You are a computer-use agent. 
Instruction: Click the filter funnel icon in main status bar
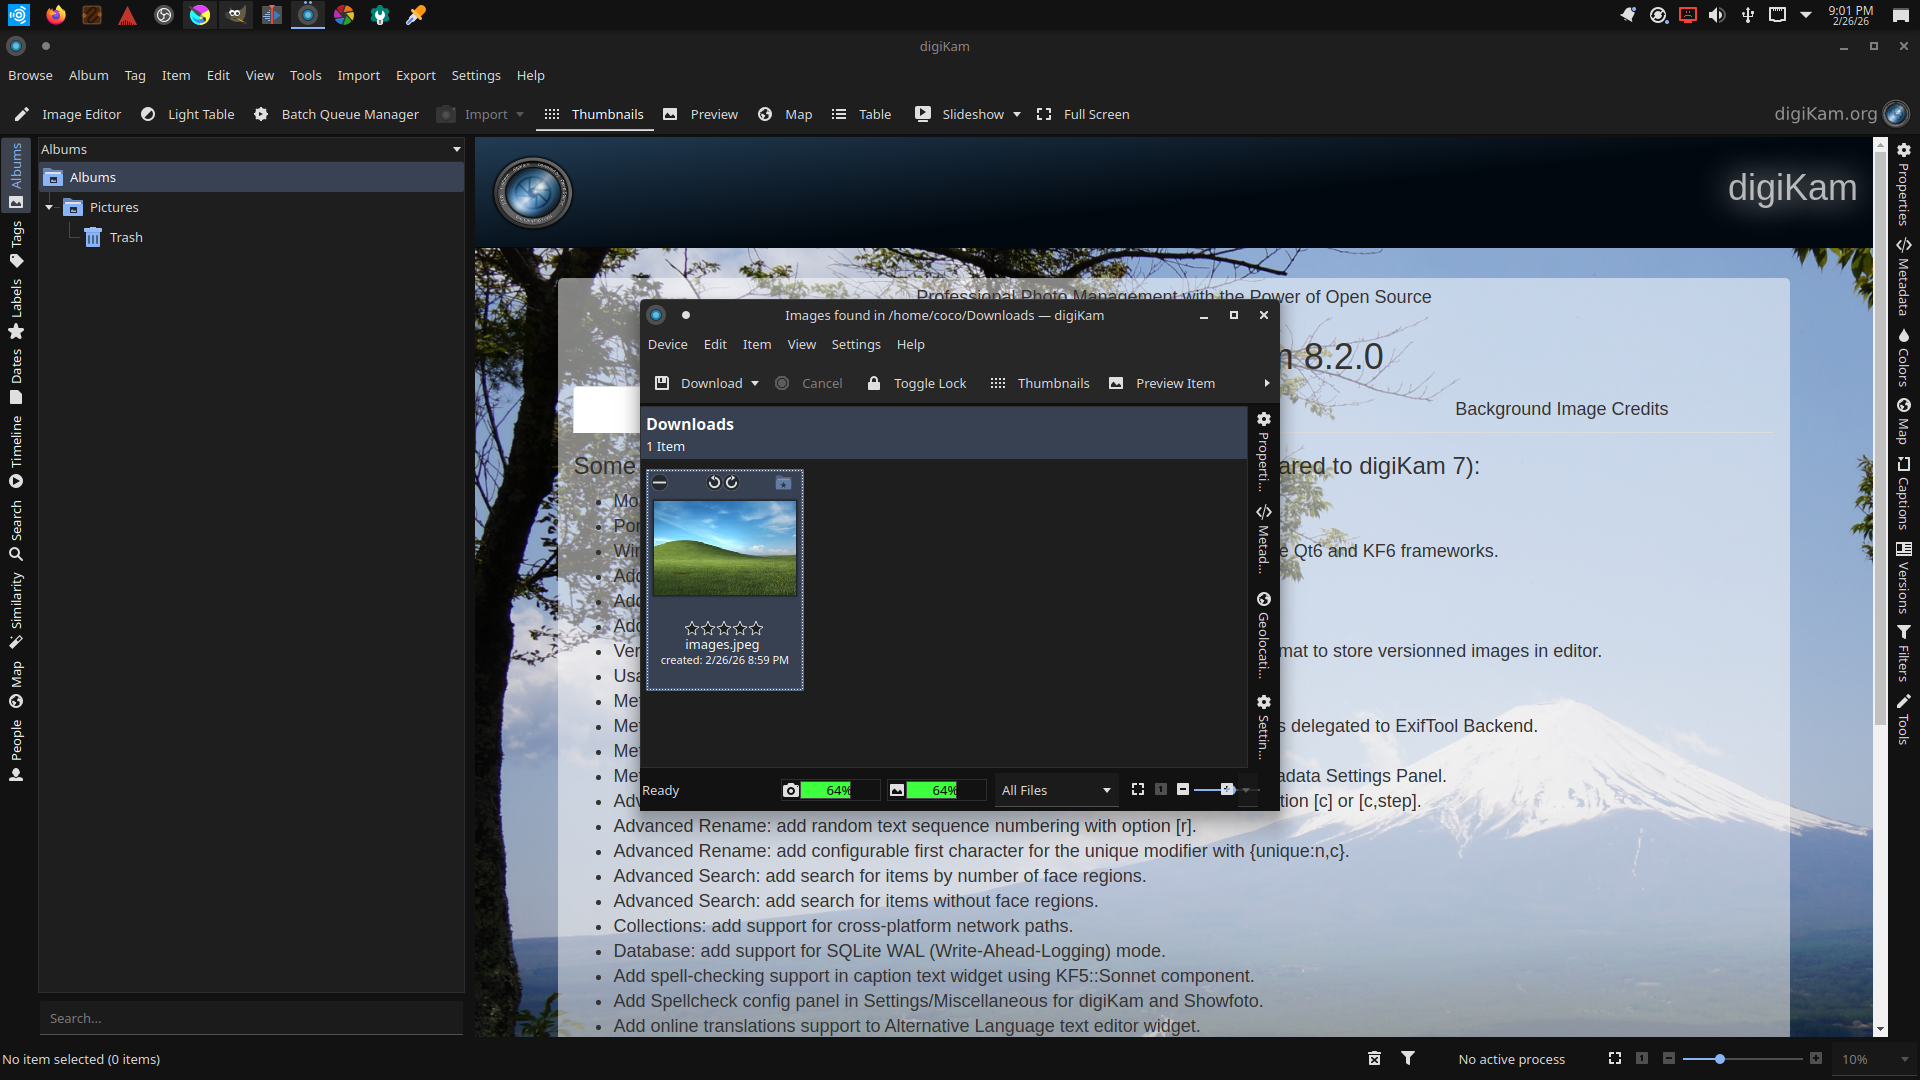(x=1408, y=1059)
